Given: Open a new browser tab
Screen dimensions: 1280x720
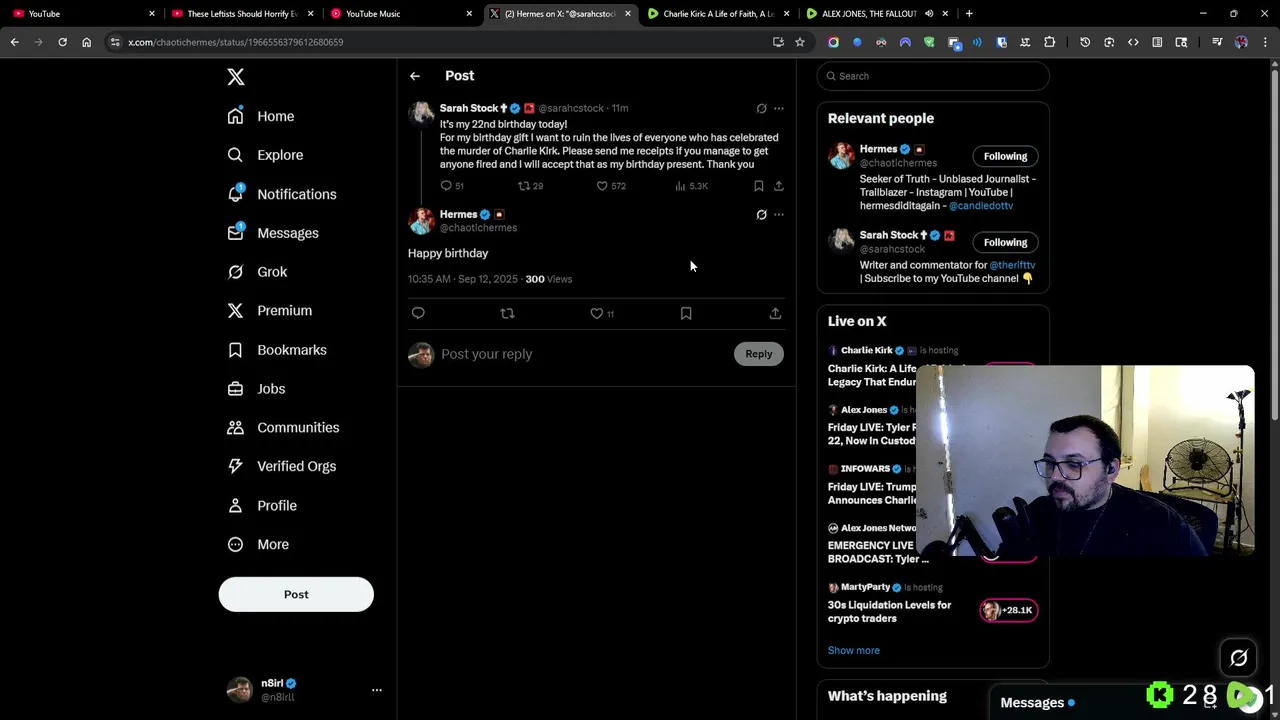Looking at the screenshot, I should point(969,14).
